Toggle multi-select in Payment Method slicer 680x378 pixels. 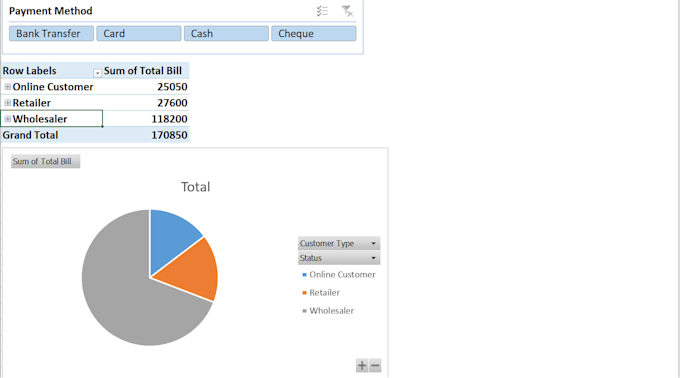pos(322,11)
